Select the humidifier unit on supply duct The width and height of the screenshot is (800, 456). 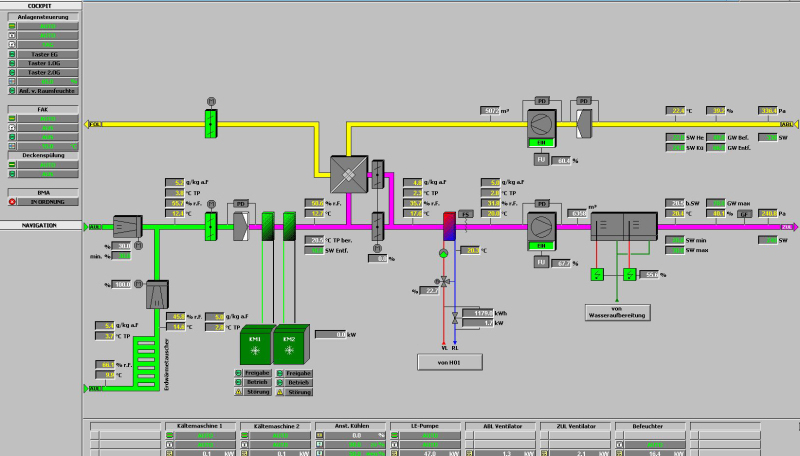(x=624, y=226)
